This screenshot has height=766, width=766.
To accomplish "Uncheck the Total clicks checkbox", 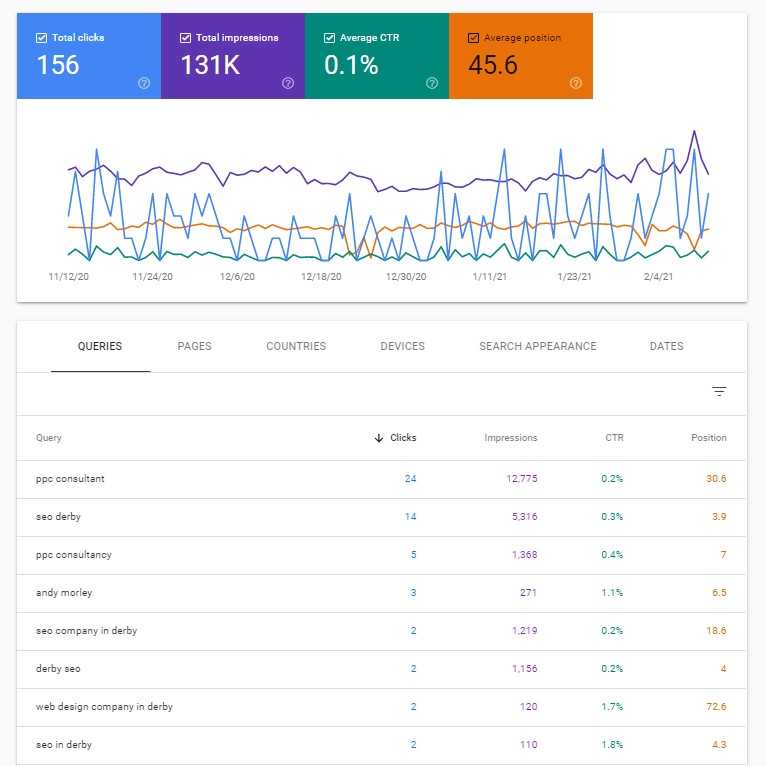I will pyautogui.click(x=41, y=38).
